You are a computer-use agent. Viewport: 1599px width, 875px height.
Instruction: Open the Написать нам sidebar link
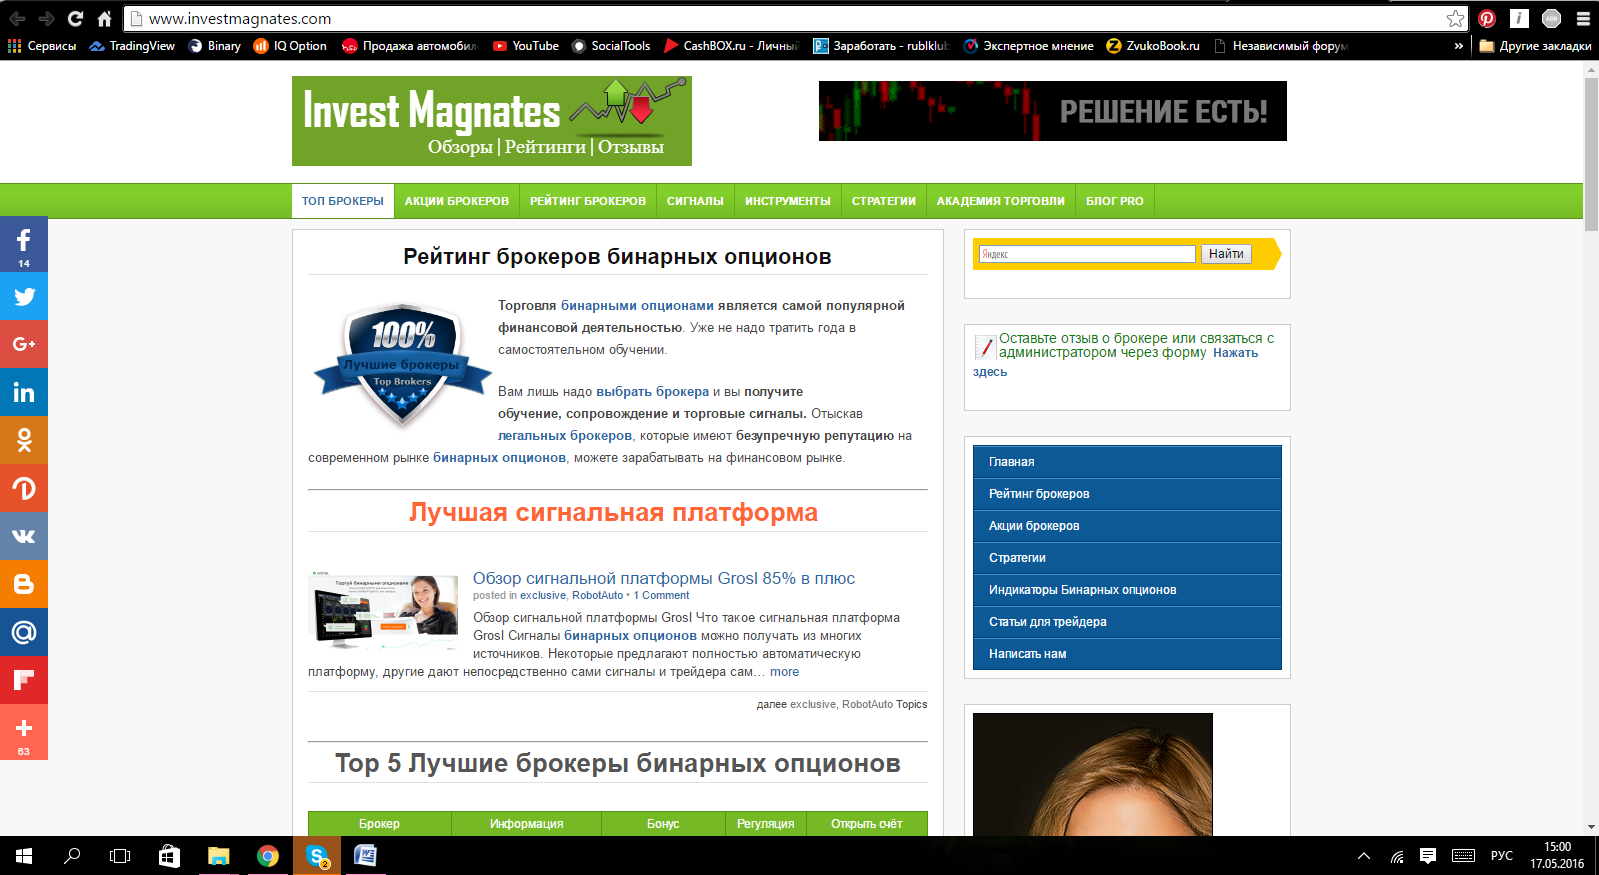pyautogui.click(x=1127, y=654)
